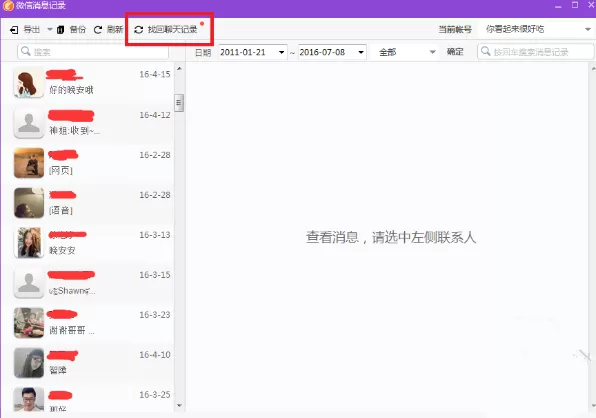Click avatar of contact dated 16-4-10
Viewport: 596px width, 418px height.
29,363
